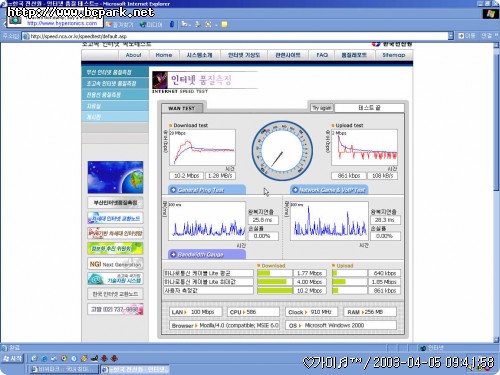Screen dimensions: 500x375
Task: Open the Favorites toolbar button
Action: (x=119, y=24)
